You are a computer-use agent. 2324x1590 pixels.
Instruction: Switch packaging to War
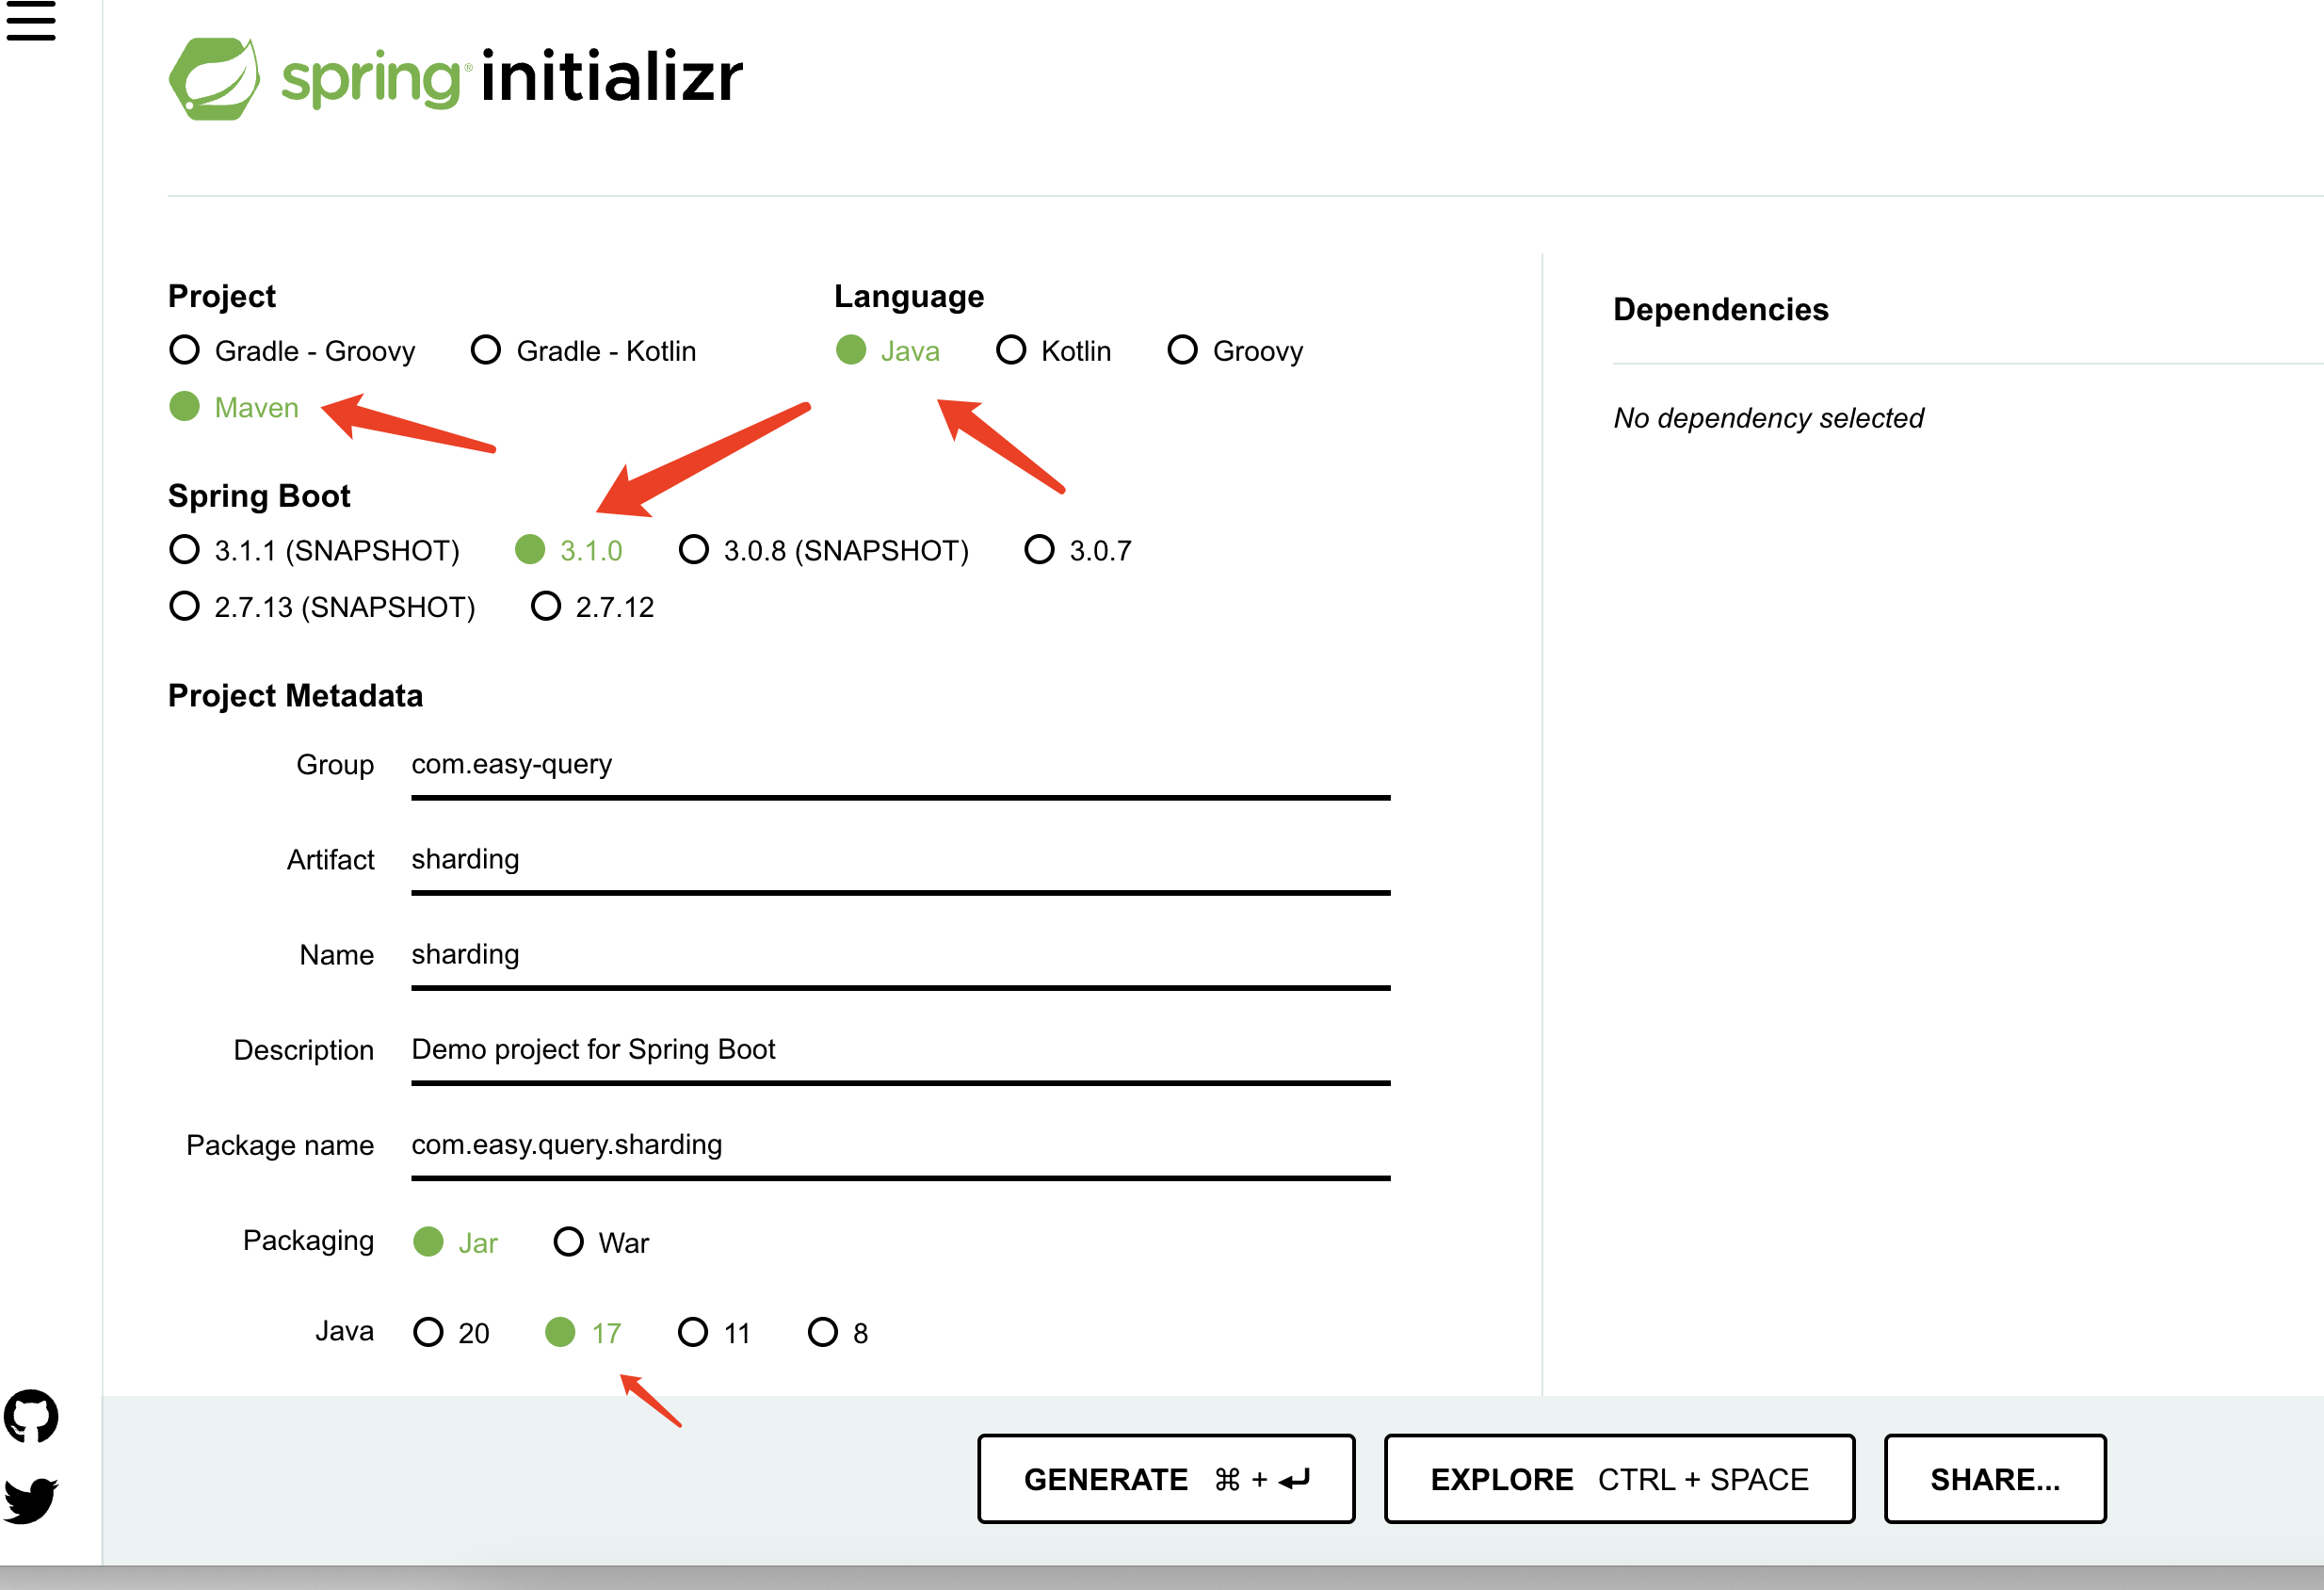click(x=569, y=1242)
